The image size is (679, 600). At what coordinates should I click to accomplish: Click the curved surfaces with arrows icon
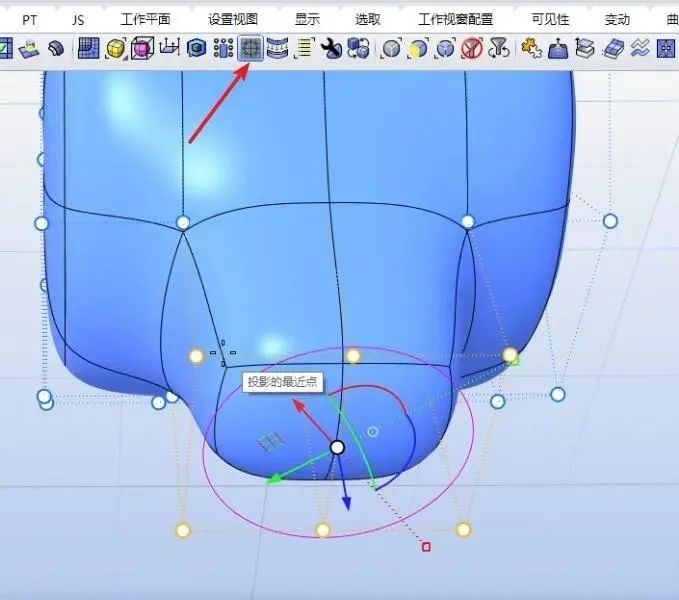277,48
